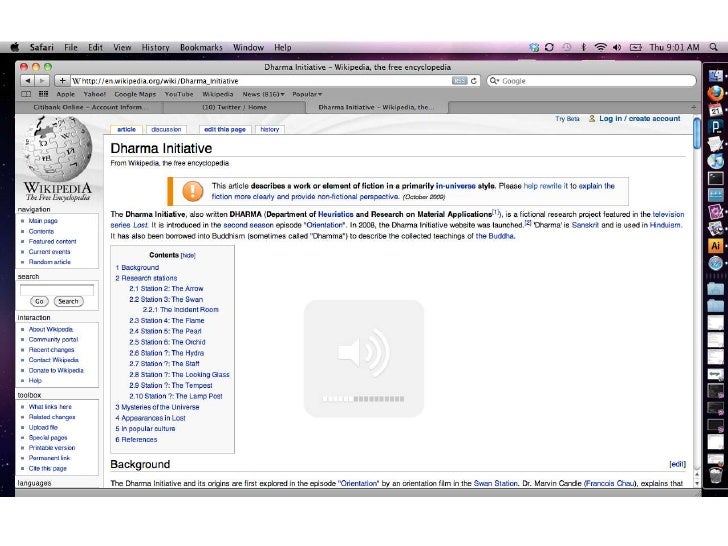Screen dimensions: 728x546
Task: Hide the Contents table via [hide]
Action: 188,255
